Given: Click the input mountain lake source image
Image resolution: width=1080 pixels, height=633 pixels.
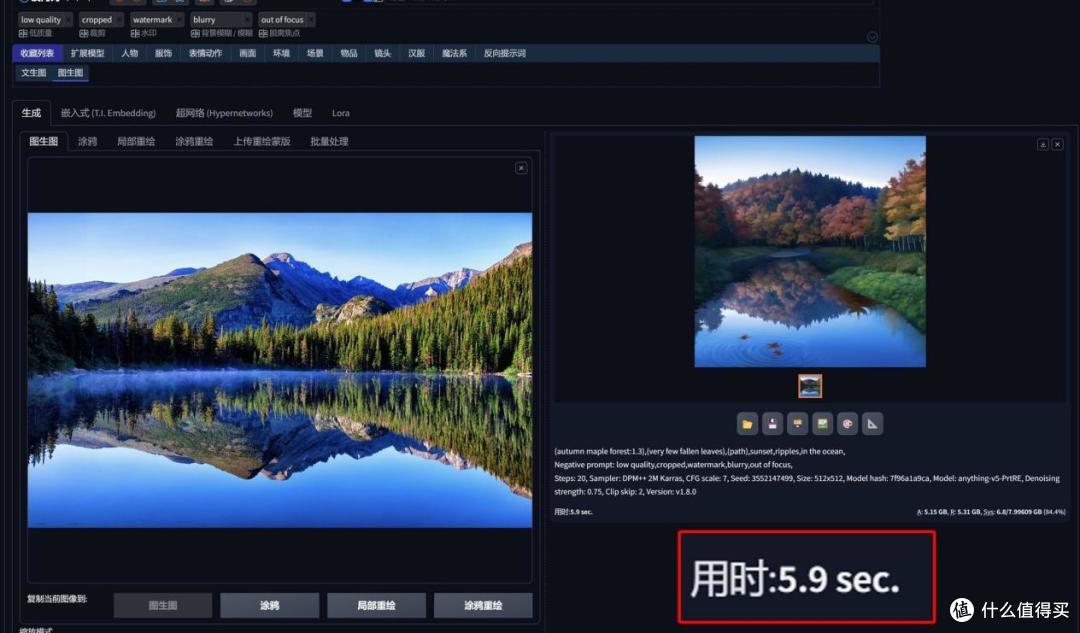Looking at the screenshot, I should tap(280, 370).
